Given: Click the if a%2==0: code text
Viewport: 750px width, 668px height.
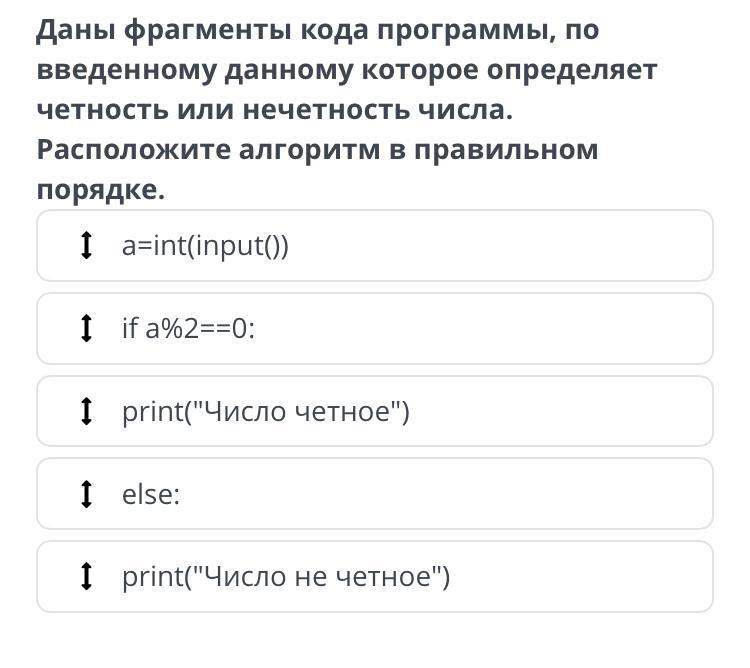Looking at the screenshot, I should point(188,329).
